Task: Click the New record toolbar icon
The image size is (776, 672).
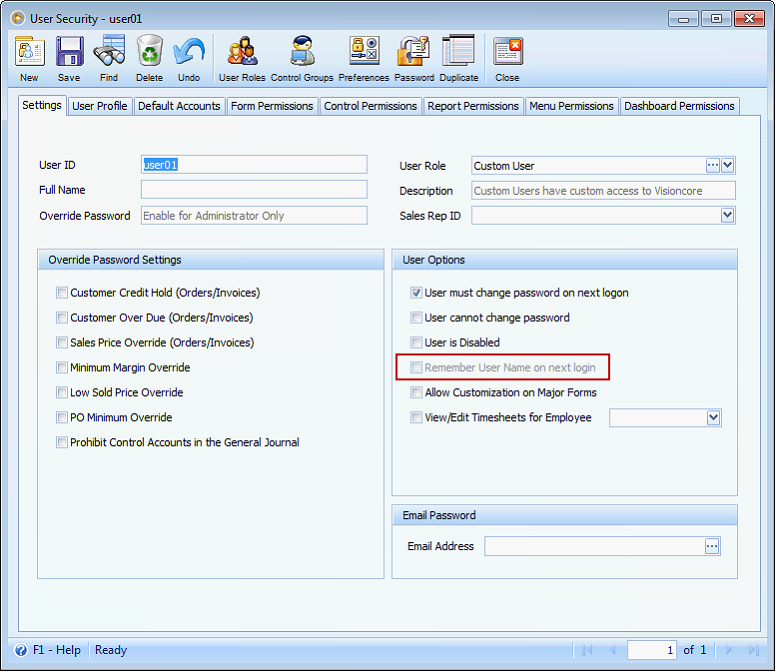Action: tap(29, 59)
